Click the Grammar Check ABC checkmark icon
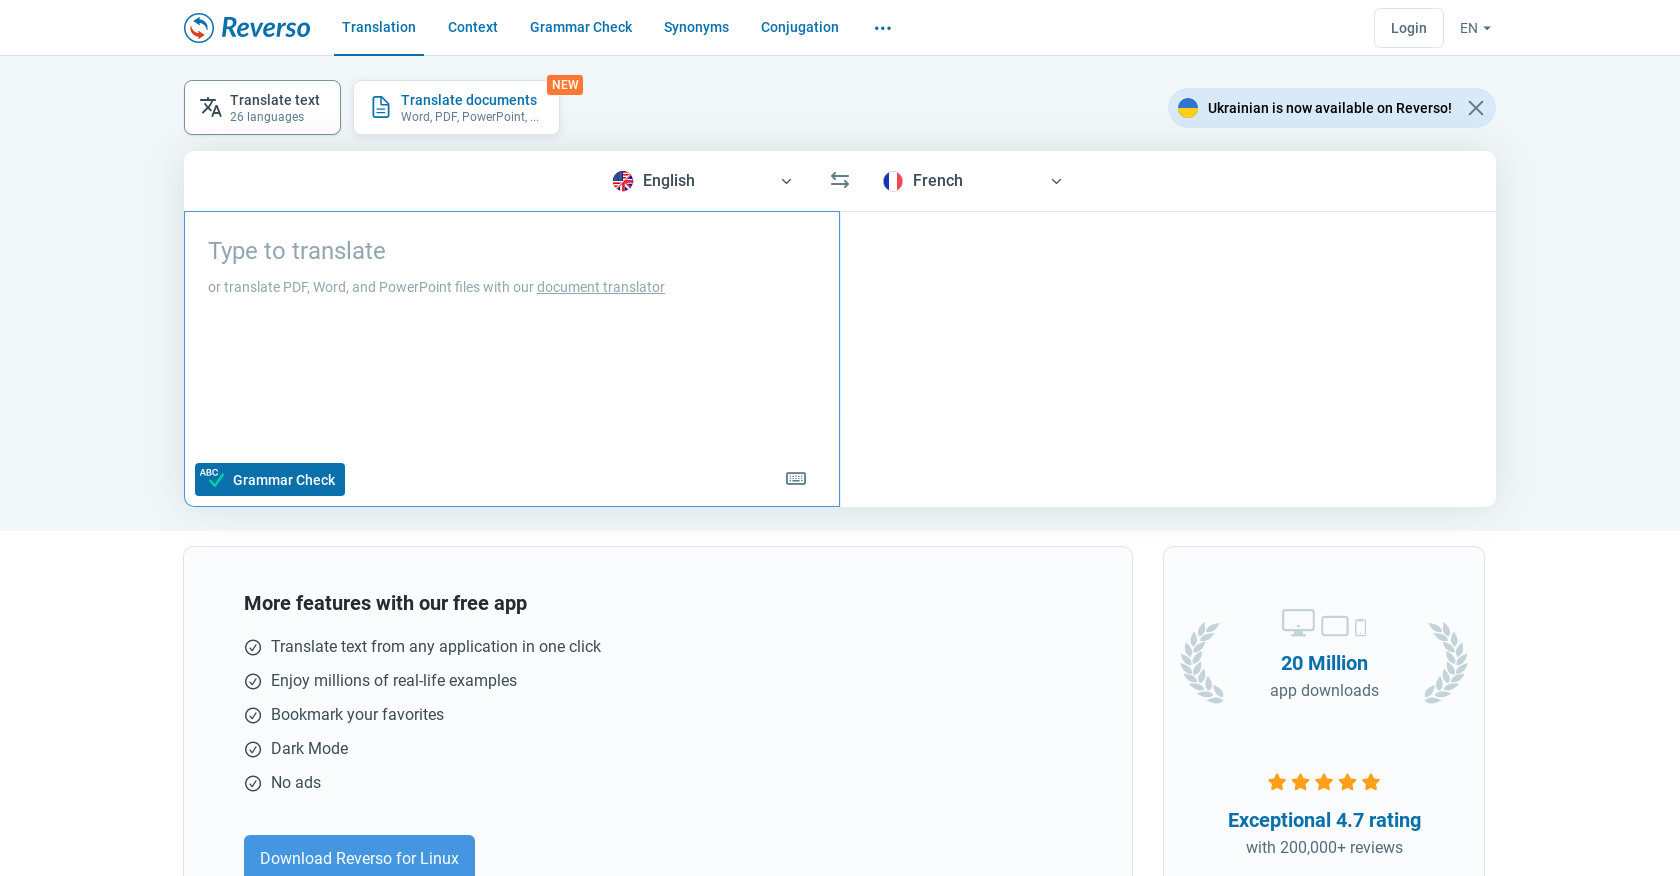Image resolution: width=1680 pixels, height=876 pixels. click(211, 478)
